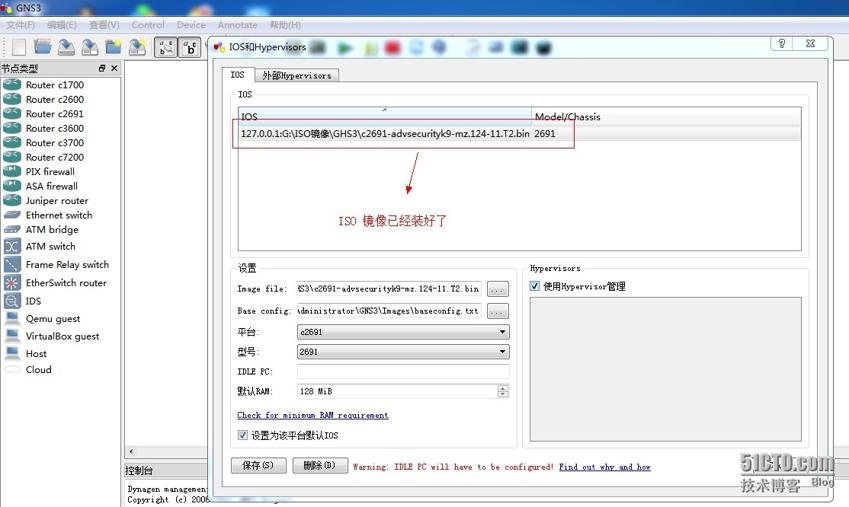
Task: Select the Router c1700 node icon
Action: pos(12,84)
